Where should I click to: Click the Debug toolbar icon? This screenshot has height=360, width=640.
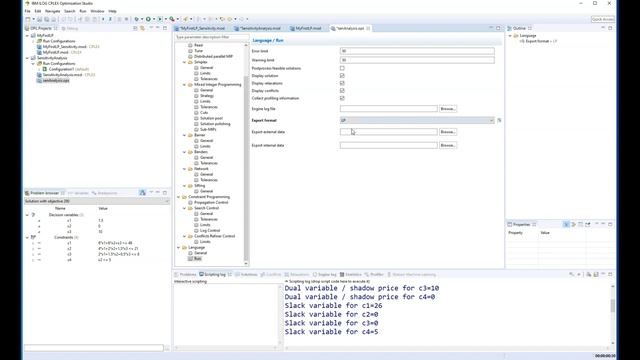pos(137,19)
